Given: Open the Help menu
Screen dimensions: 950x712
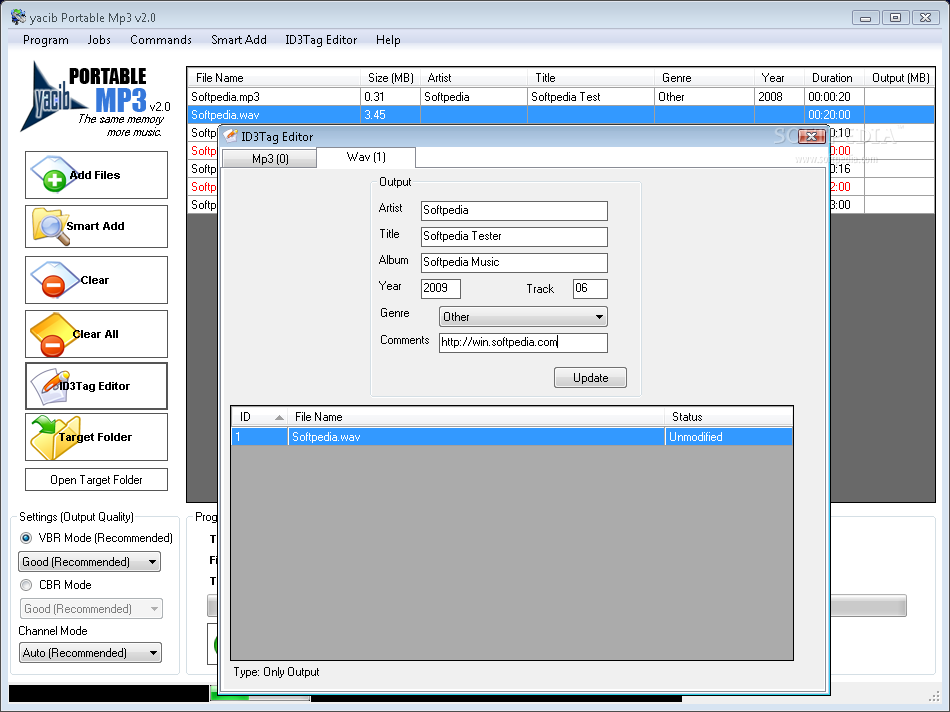Looking at the screenshot, I should coord(388,40).
